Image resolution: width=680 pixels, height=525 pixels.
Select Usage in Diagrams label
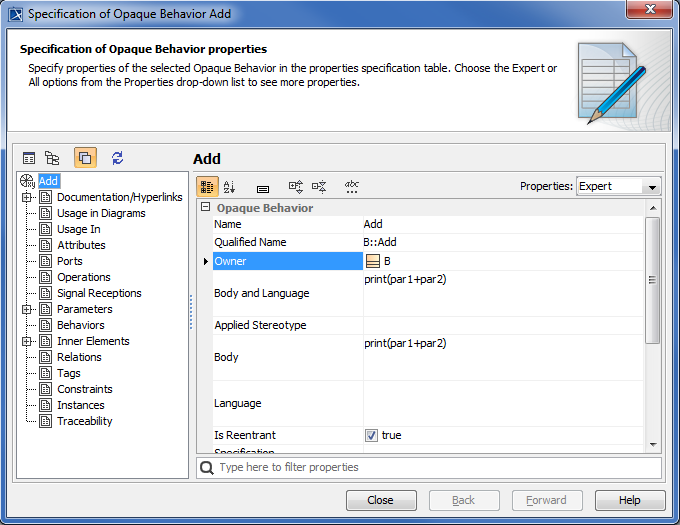[101, 213]
